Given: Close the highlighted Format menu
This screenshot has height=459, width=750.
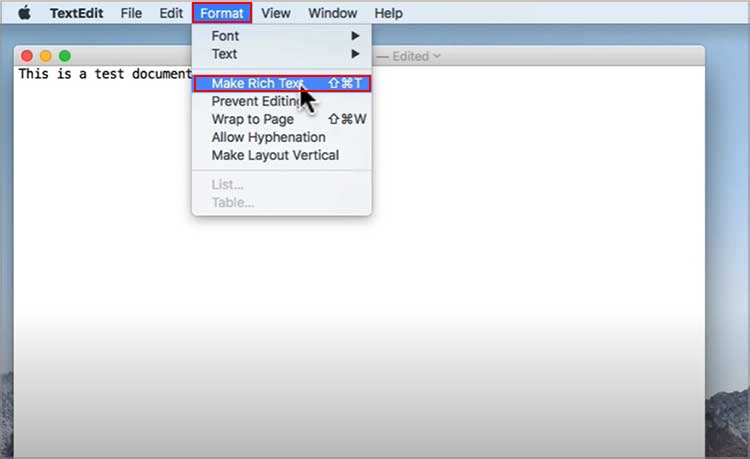Looking at the screenshot, I should coord(222,13).
